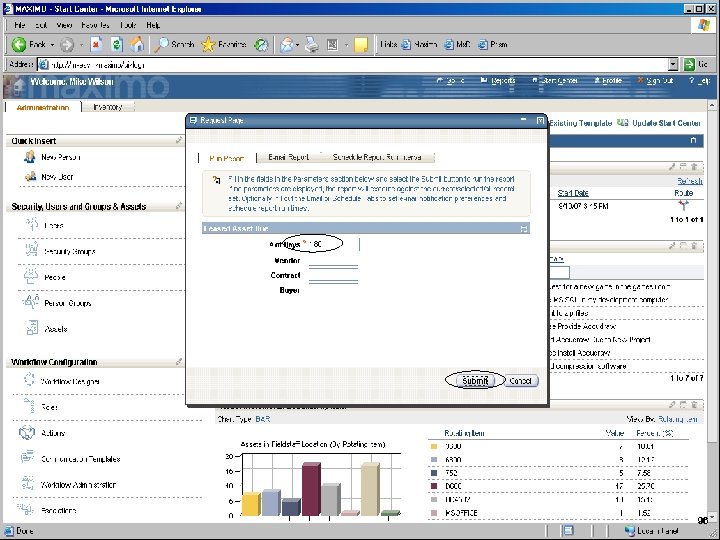Click the New Person icon
The image size is (720, 540).
click(x=30, y=157)
